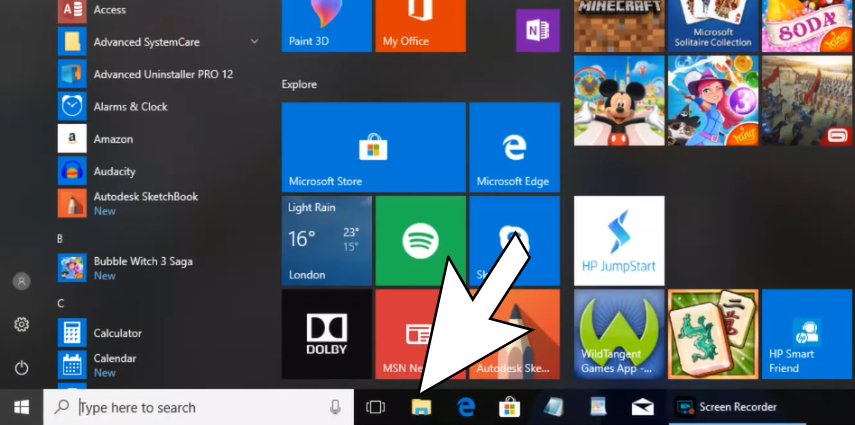Click the Power button icon
Screen dimensions: 855x425
(x=21, y=368)
